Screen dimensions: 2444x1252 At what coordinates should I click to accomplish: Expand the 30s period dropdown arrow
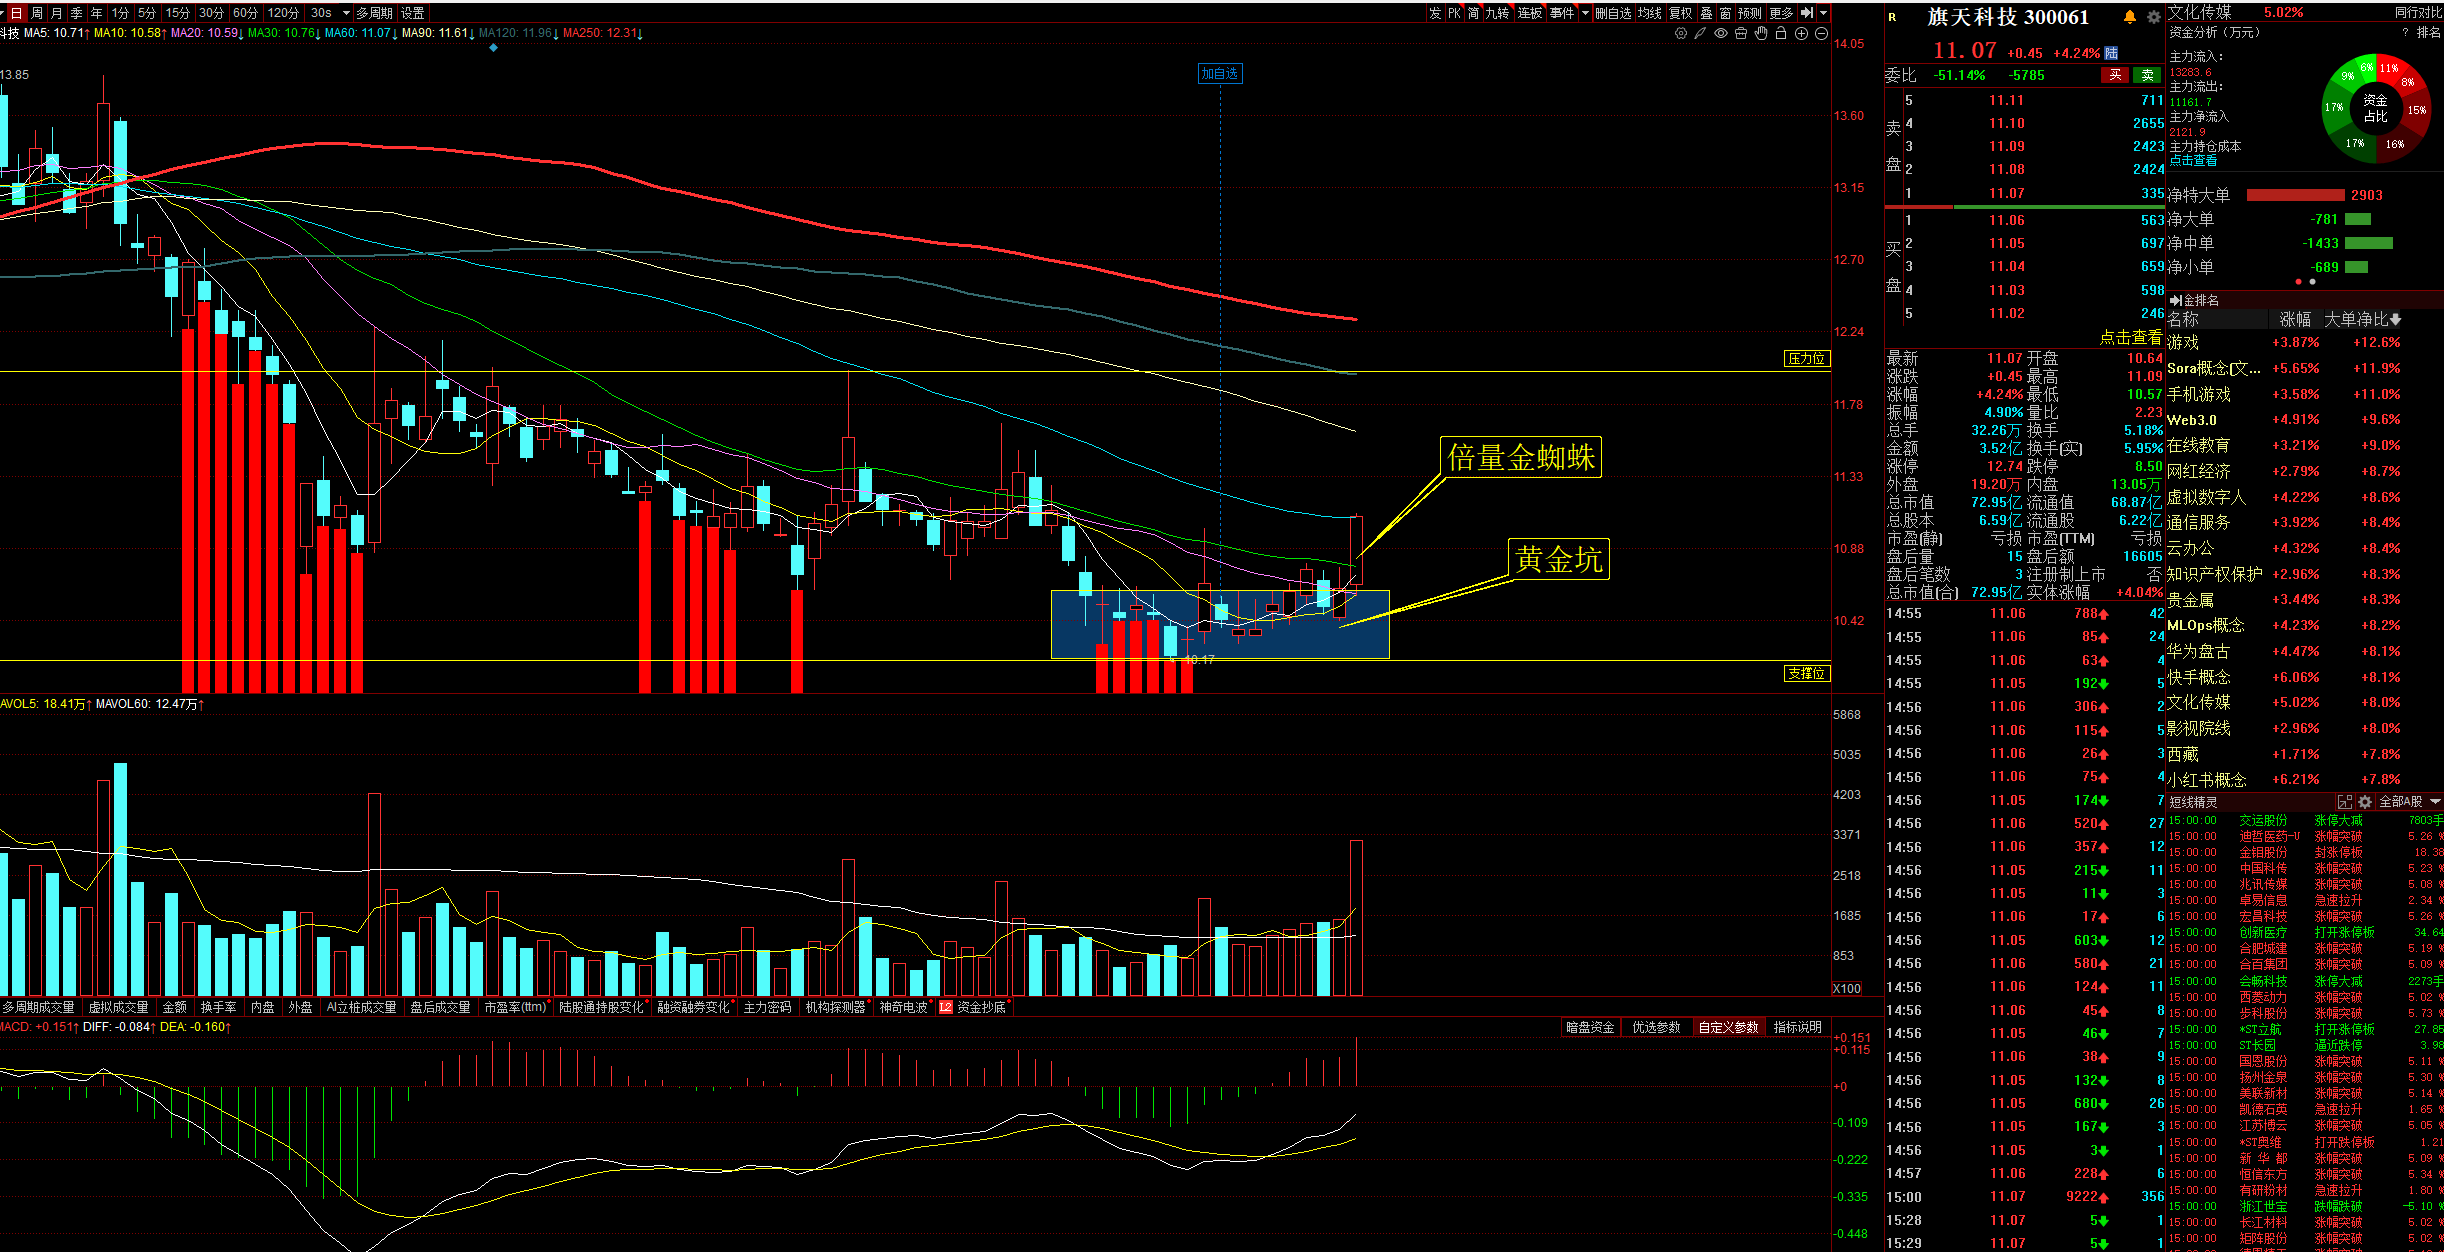(x=346, y=13)
